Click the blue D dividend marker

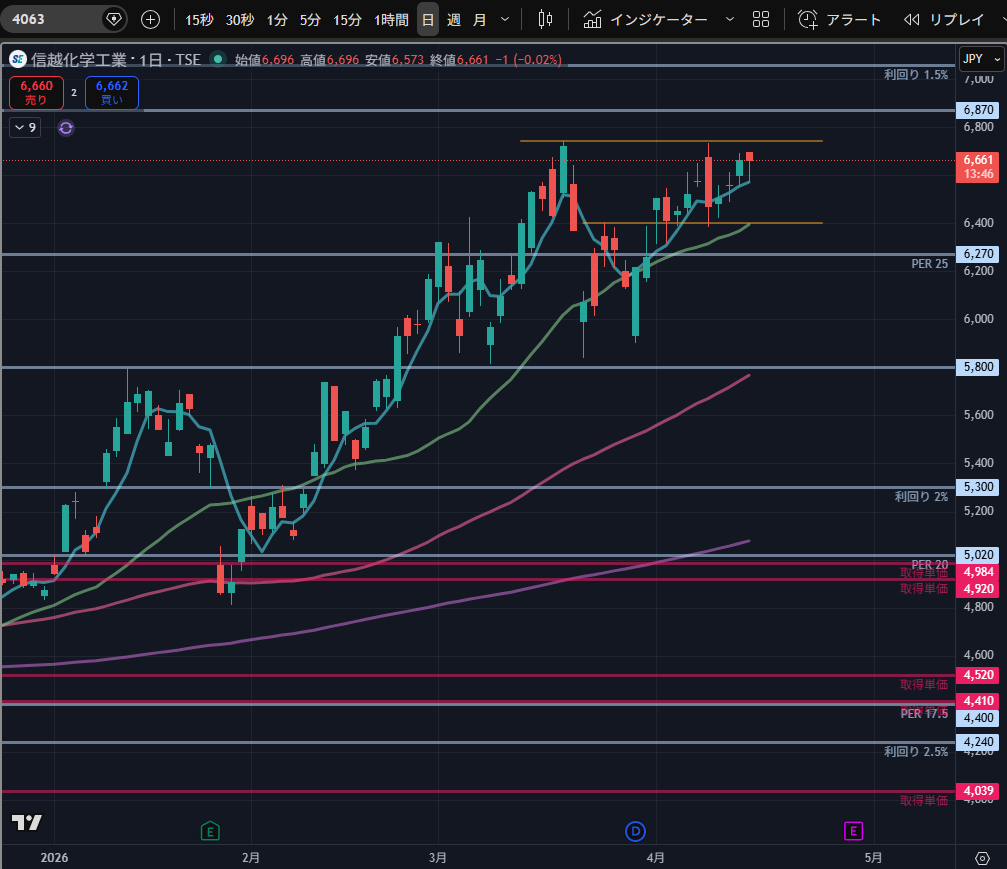click(x=635, y=831)
